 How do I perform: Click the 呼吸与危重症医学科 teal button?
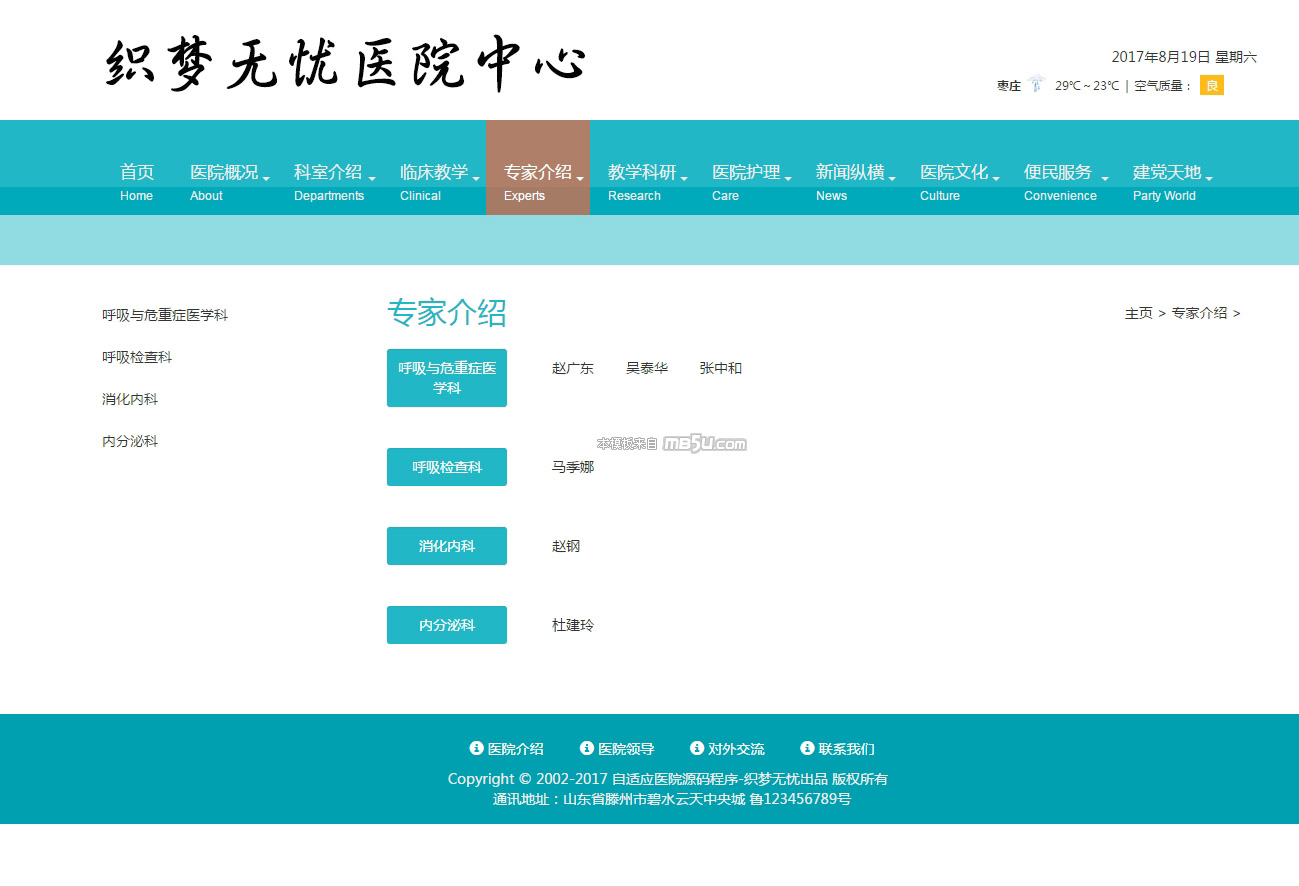point(447,378)
